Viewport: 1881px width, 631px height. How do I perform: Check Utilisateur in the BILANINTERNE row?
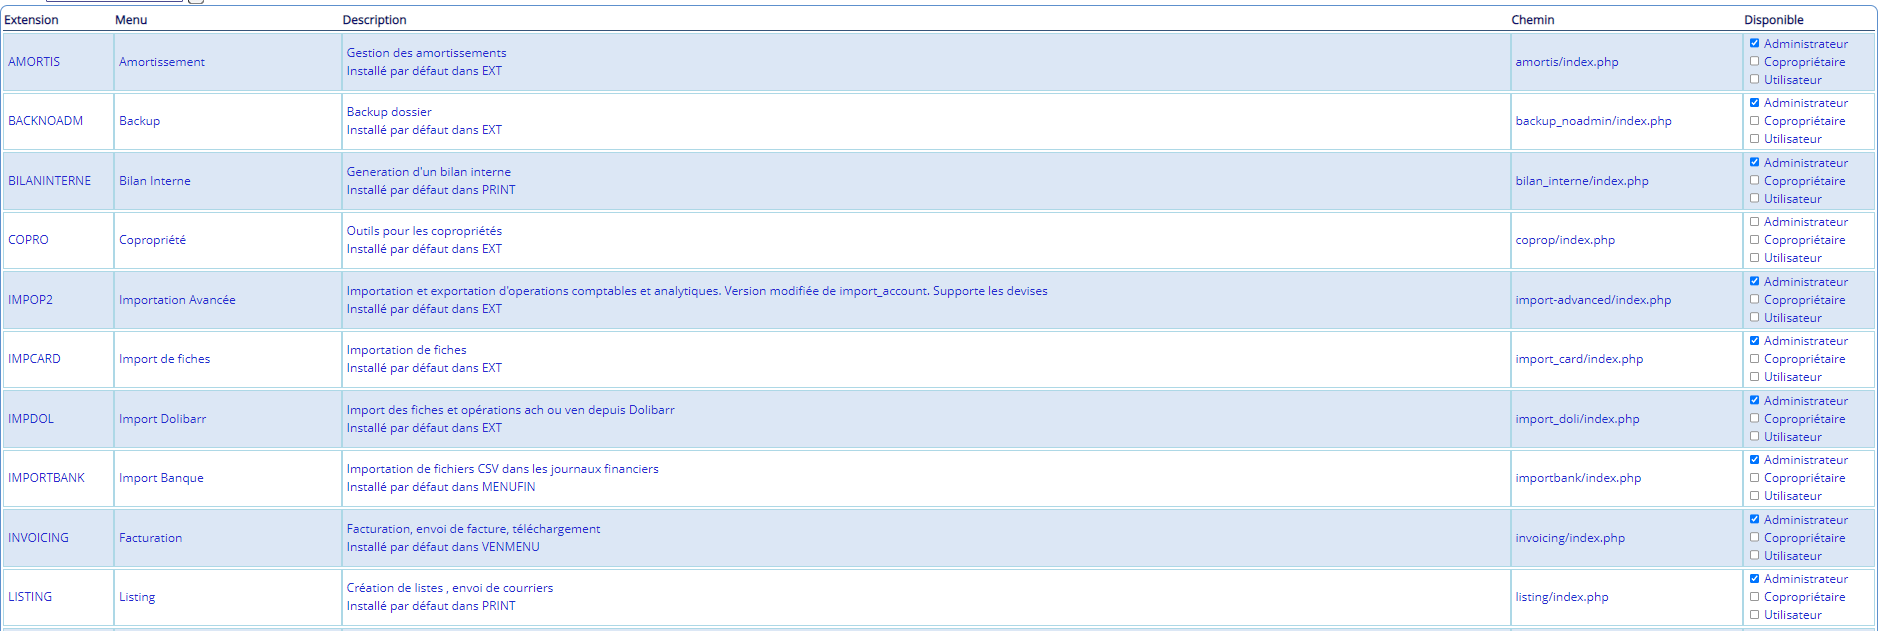click(1754, 199)
